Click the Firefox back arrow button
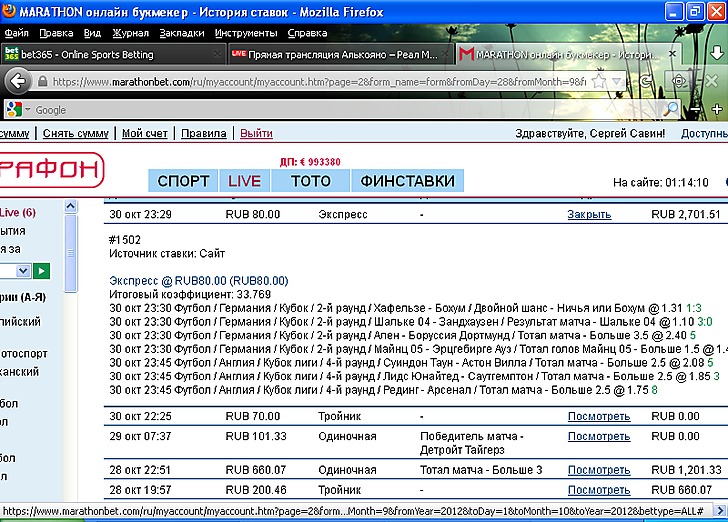Image resolution: width=728 pixels, height=522 pixels. [x=18, y=82]
